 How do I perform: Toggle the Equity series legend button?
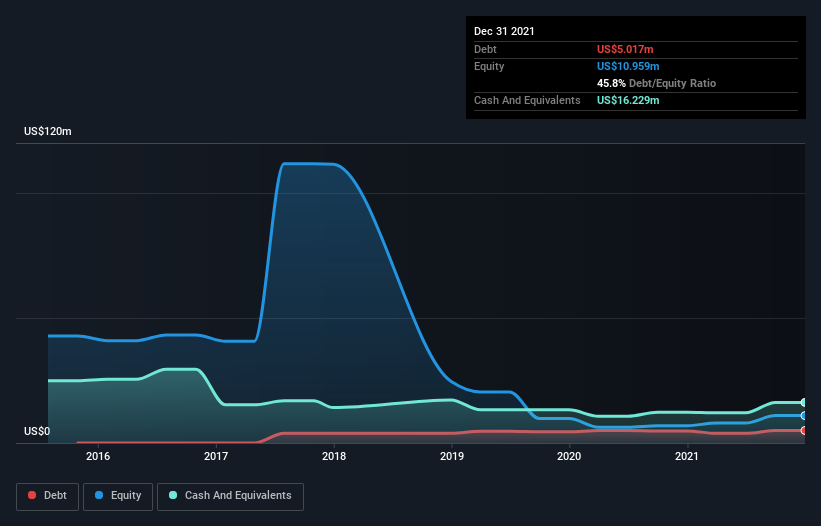(118, 496)
